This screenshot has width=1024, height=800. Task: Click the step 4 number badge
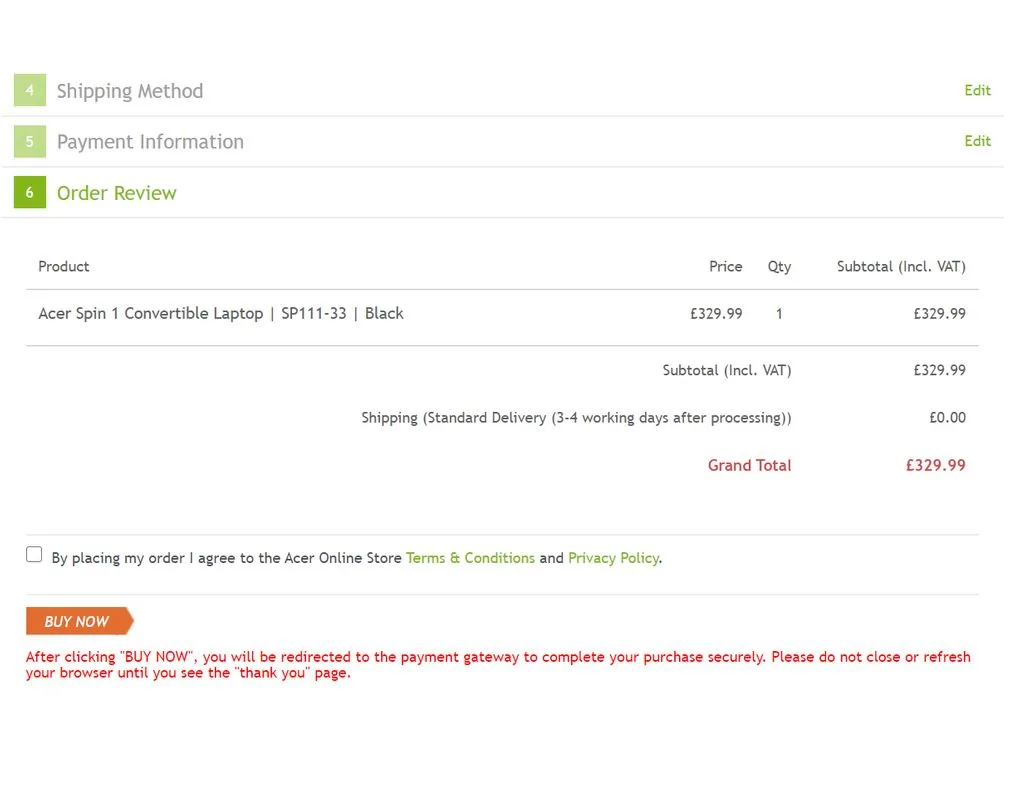coord(29,91)
